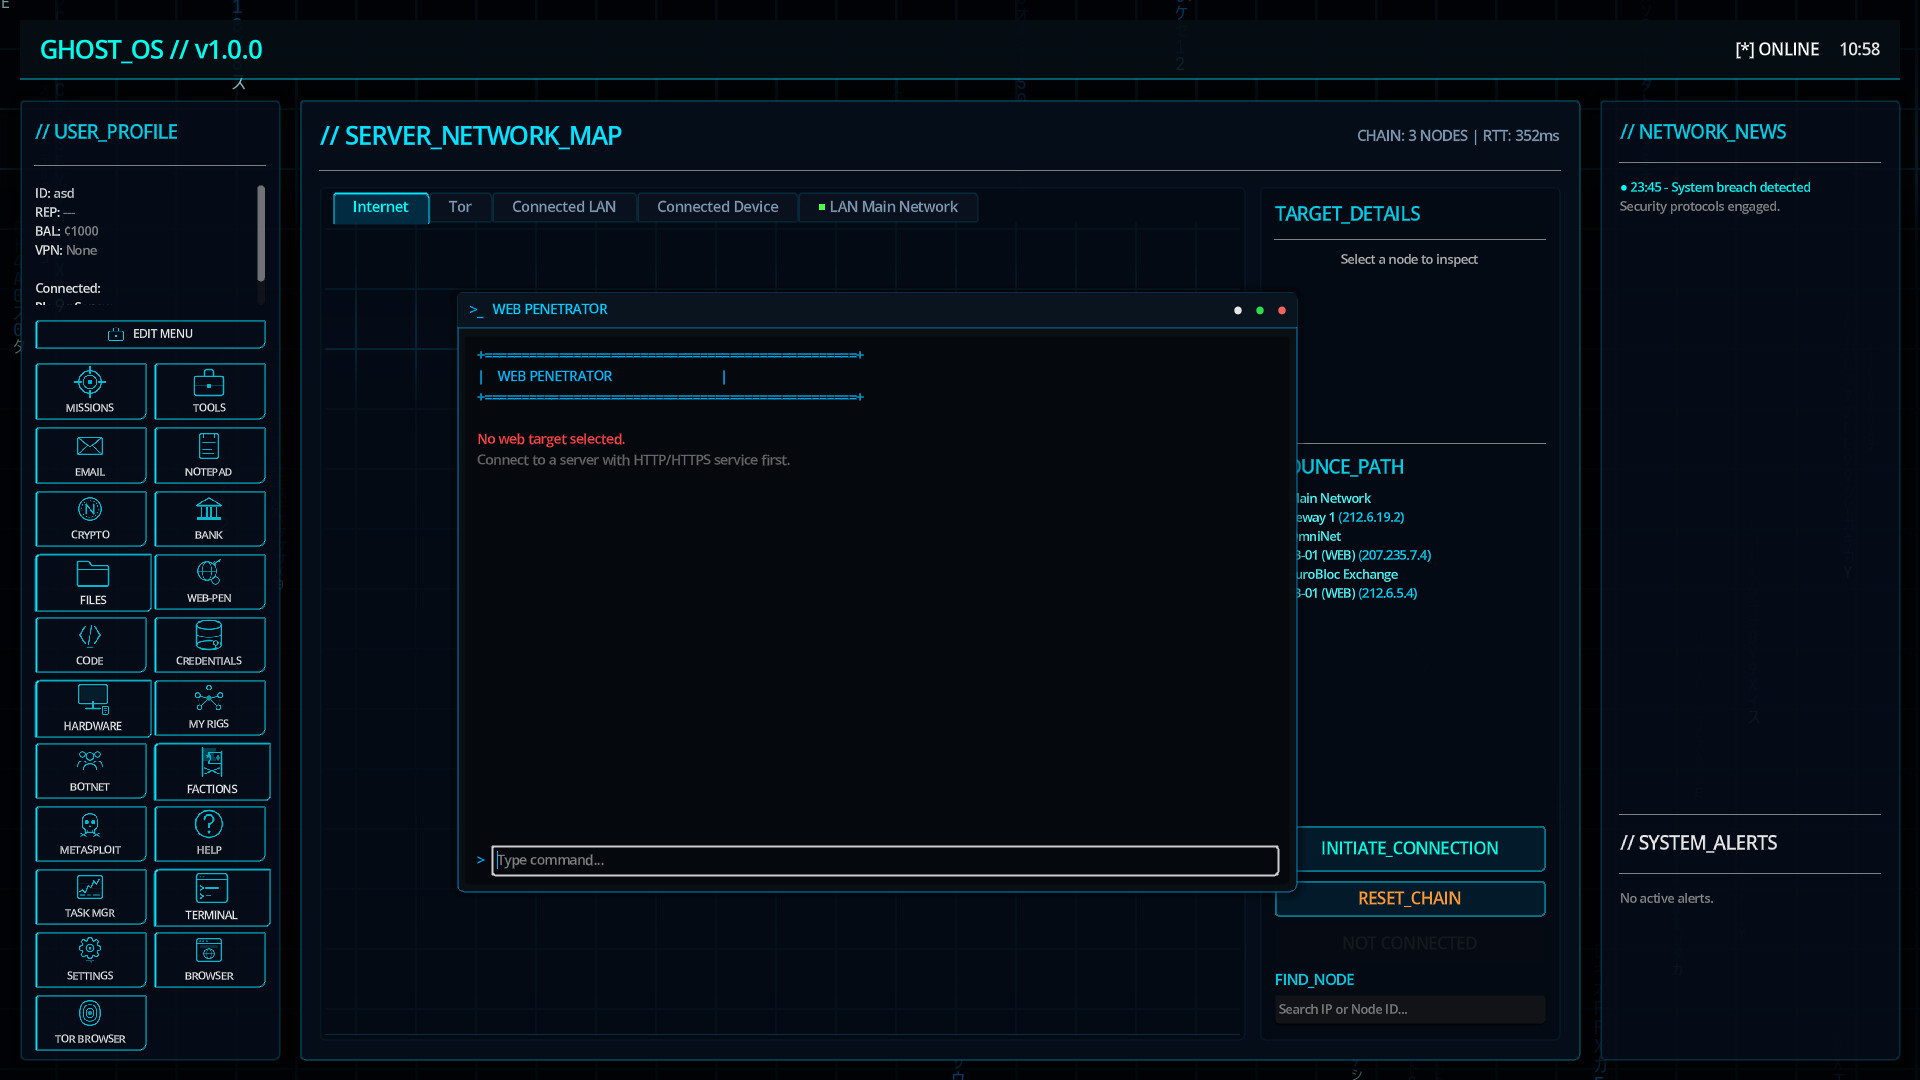Open the Tor Browser icon
This screenshot has height=1080, width=1920.
pyautogui.click(x=90, y=1022)
